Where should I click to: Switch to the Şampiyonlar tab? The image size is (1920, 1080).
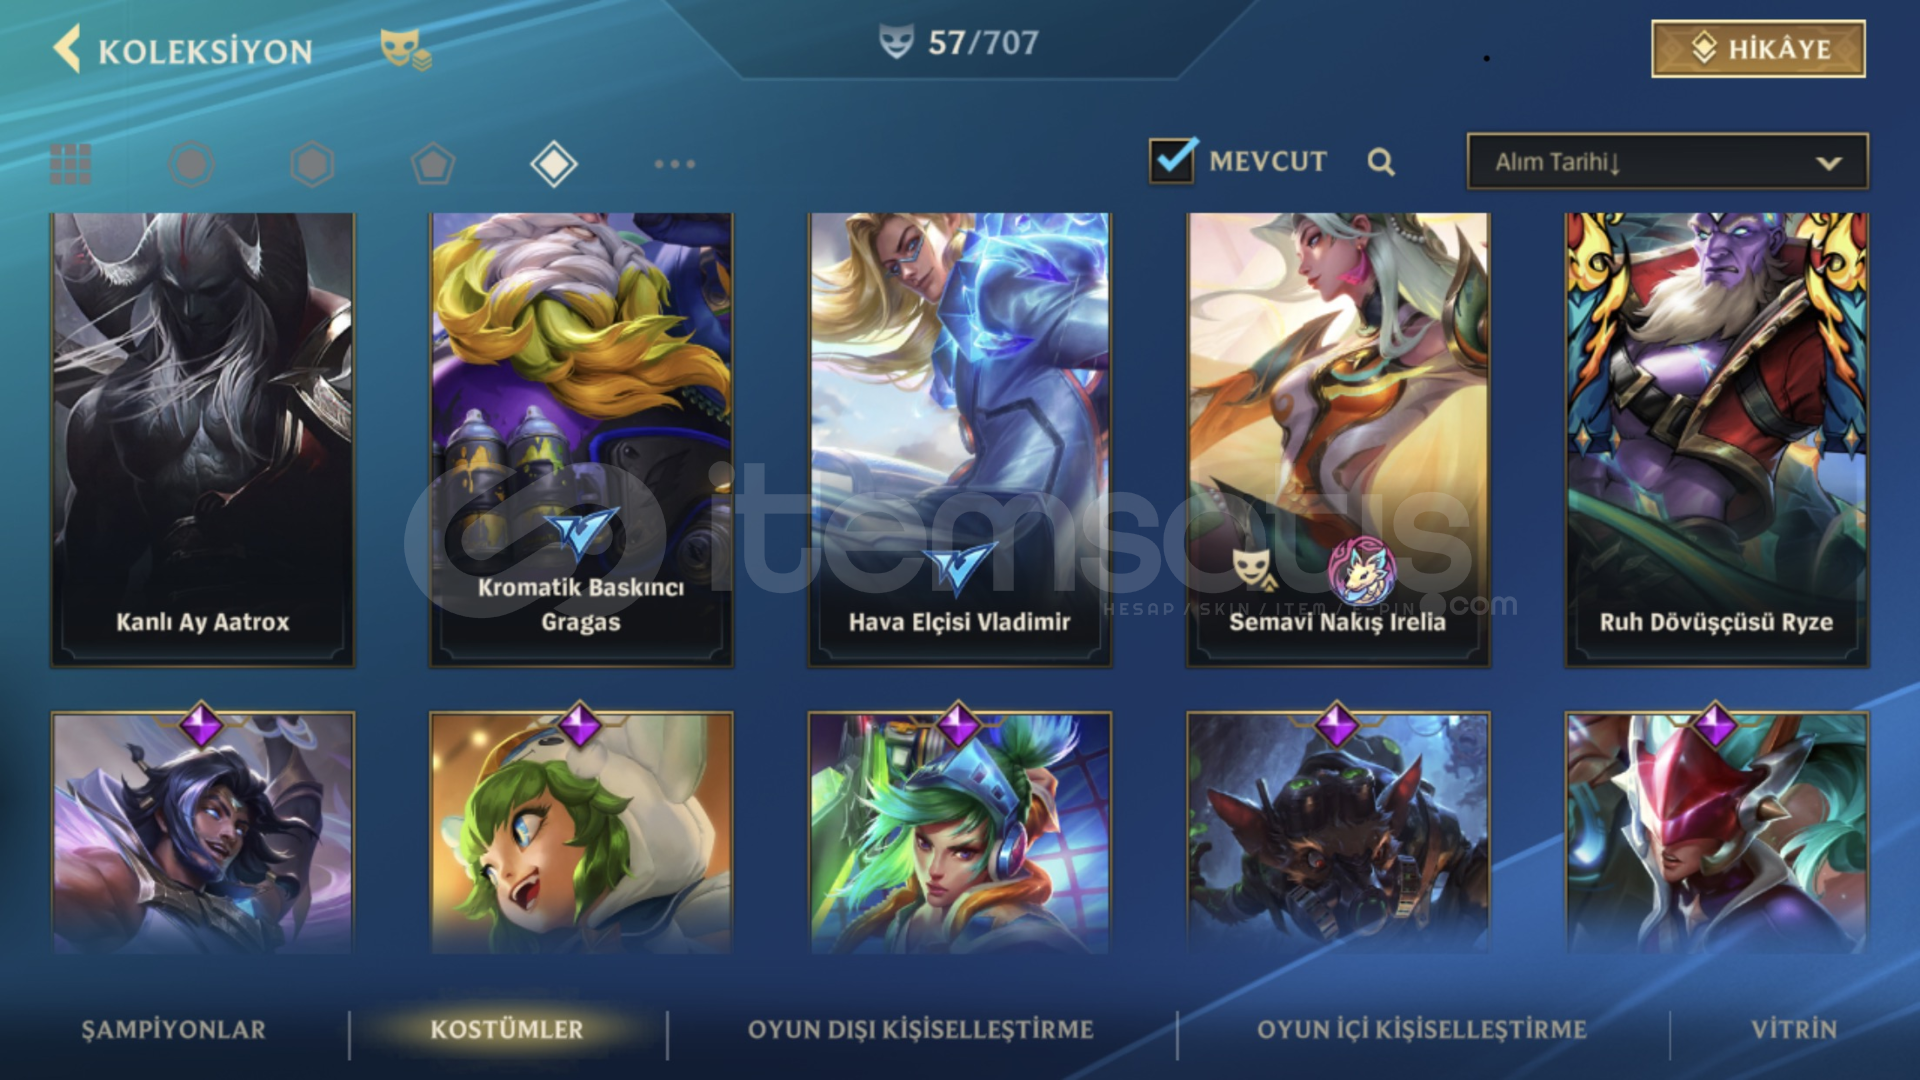pyautogui.click(x=174, y=1030)
